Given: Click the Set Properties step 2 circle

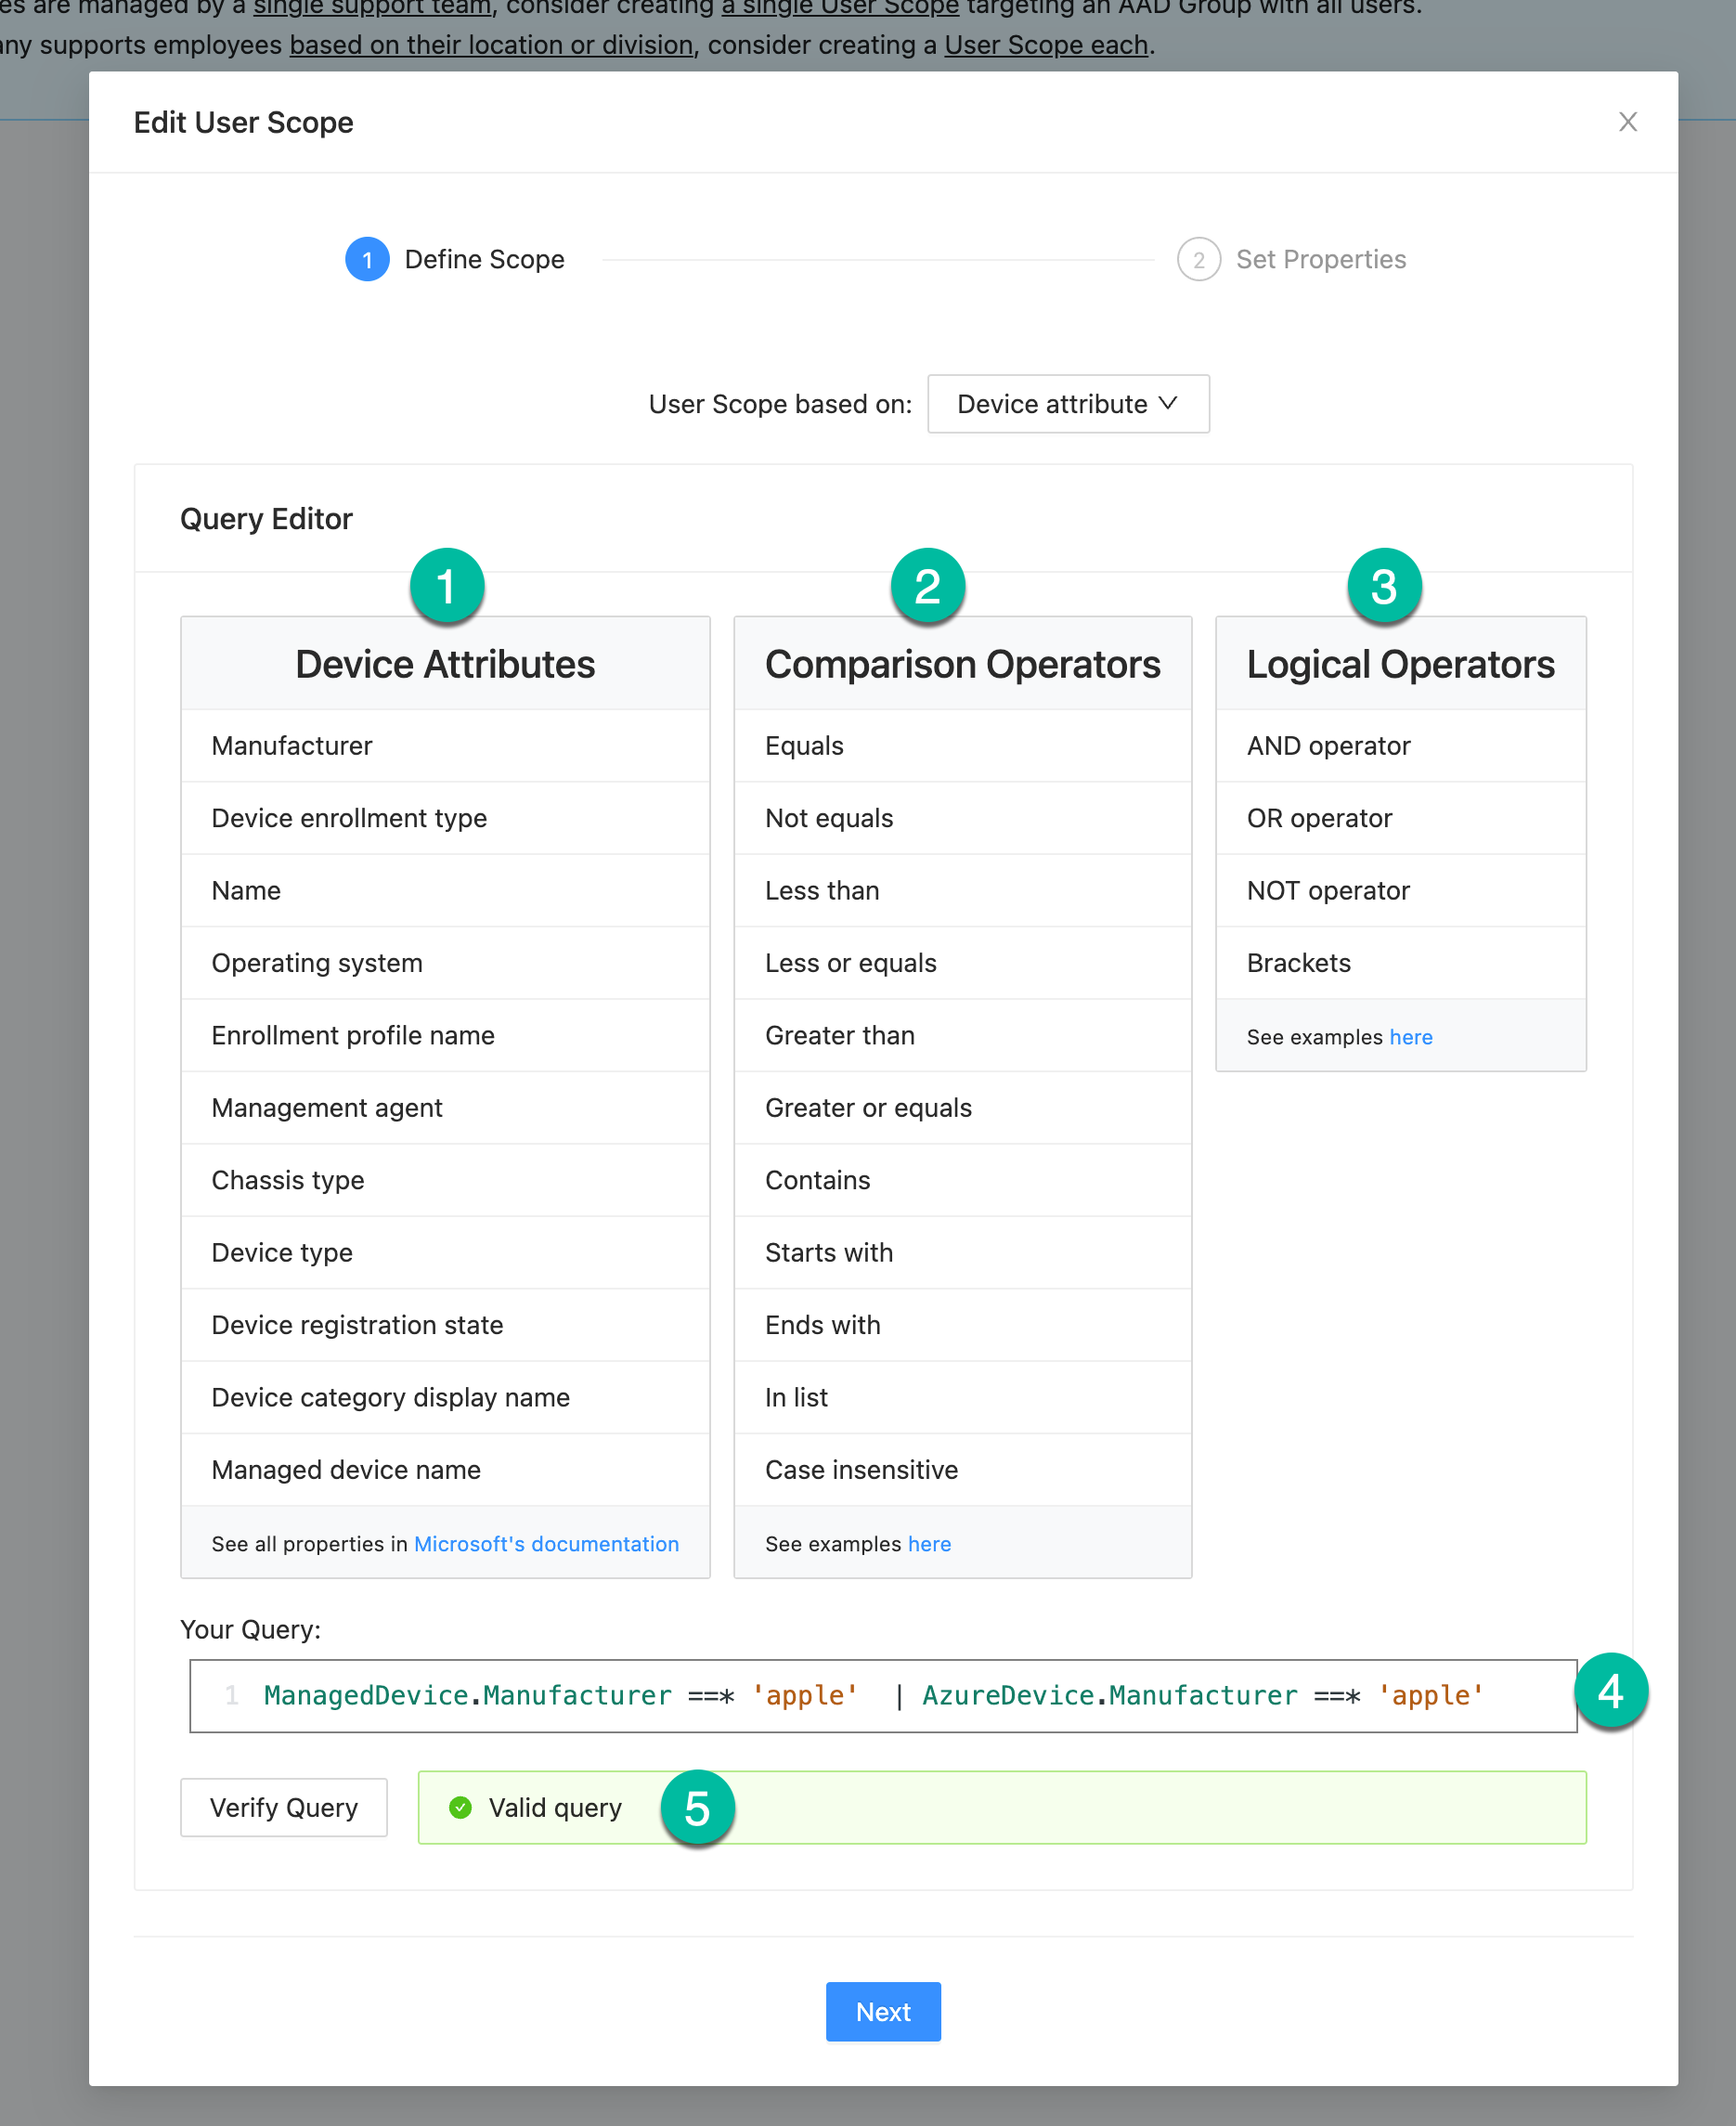Looking at the screenshot, I should [1198, 260].
